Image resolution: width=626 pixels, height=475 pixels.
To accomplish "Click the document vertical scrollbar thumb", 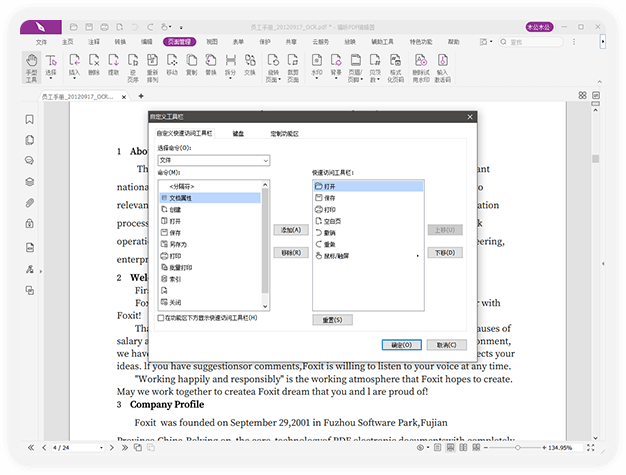I will 596,159.
